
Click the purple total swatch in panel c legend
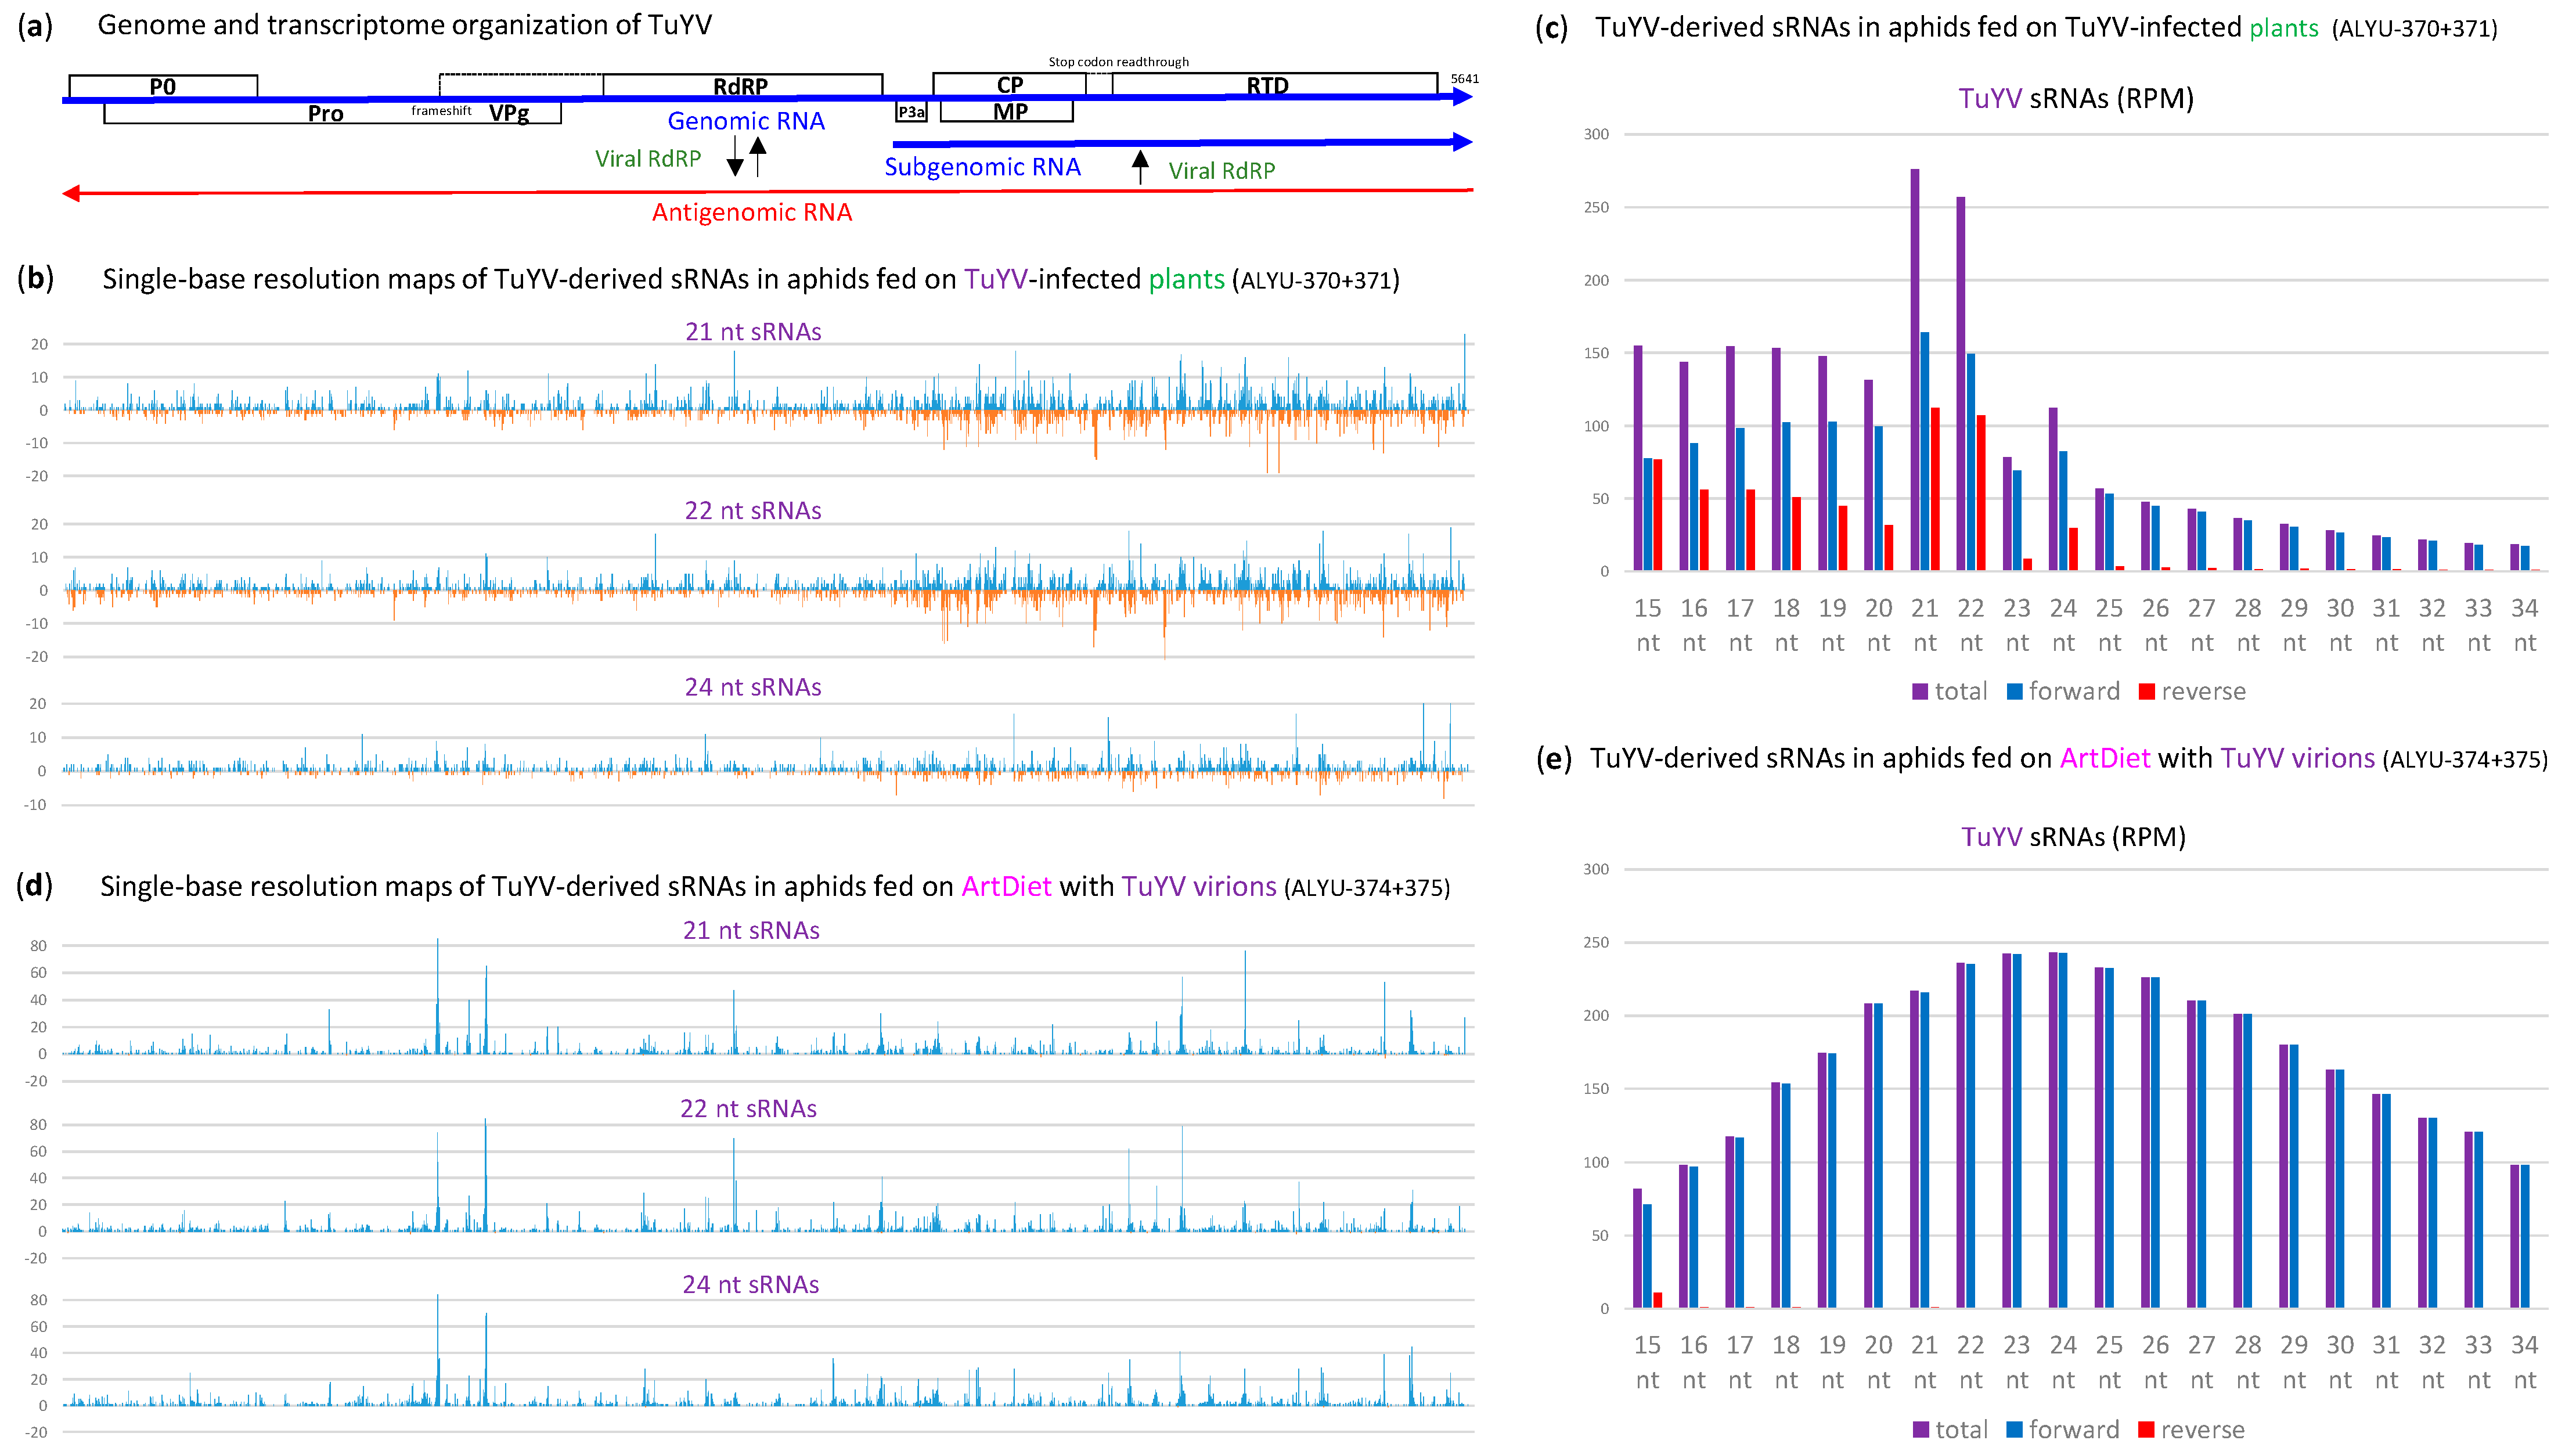[x=1920, y=692]
